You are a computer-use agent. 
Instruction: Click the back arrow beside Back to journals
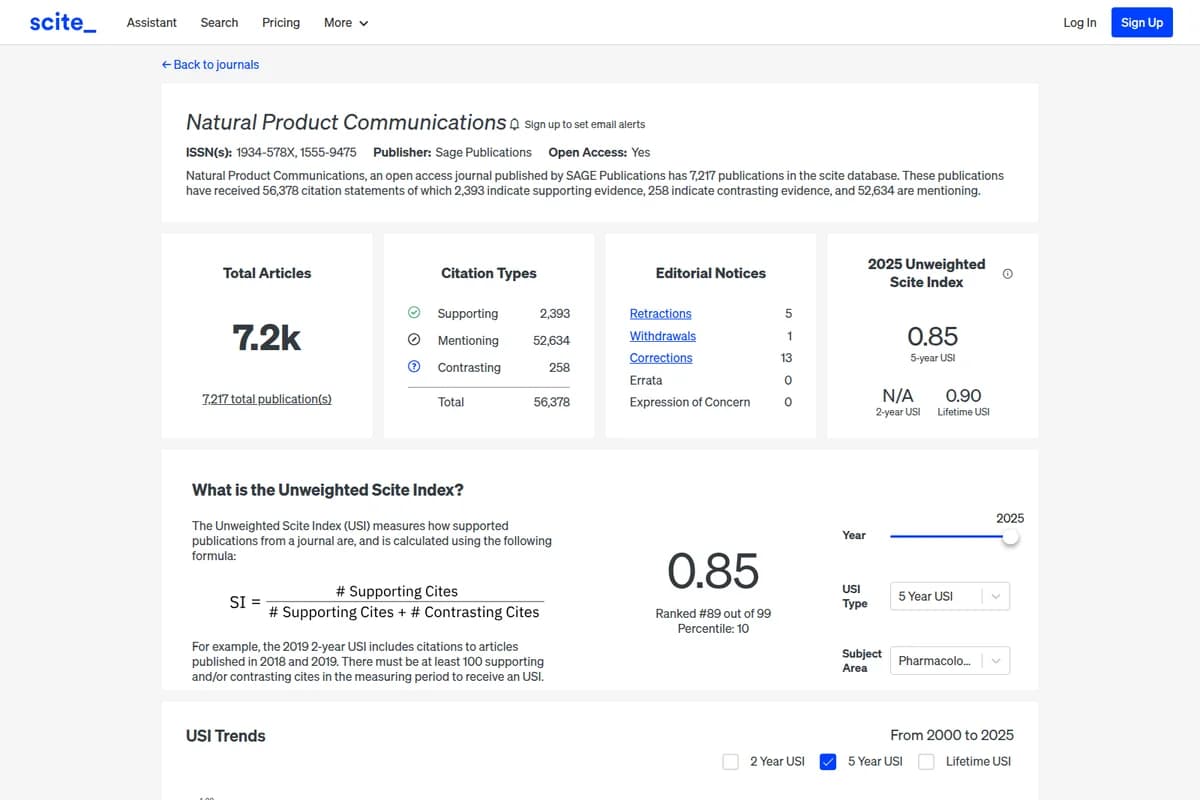[x=166, y=64]
